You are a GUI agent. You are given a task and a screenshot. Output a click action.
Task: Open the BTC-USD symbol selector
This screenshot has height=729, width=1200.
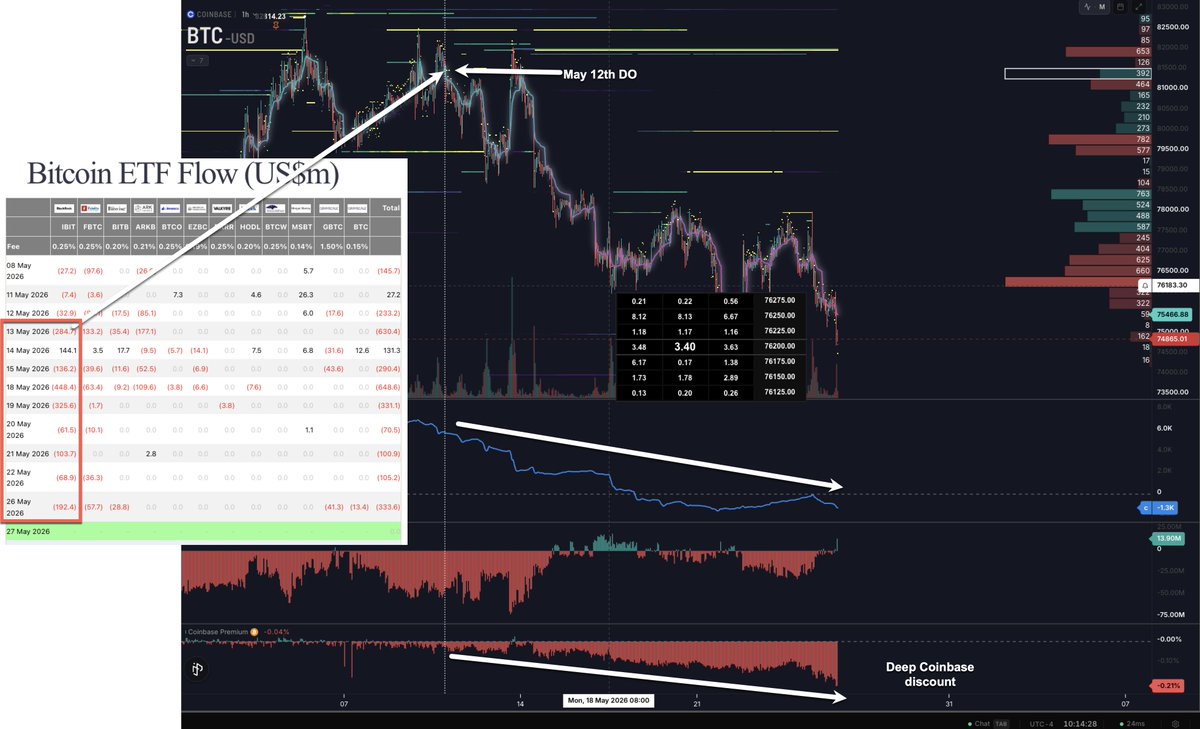pyautogui.click(x=221, y=37)
